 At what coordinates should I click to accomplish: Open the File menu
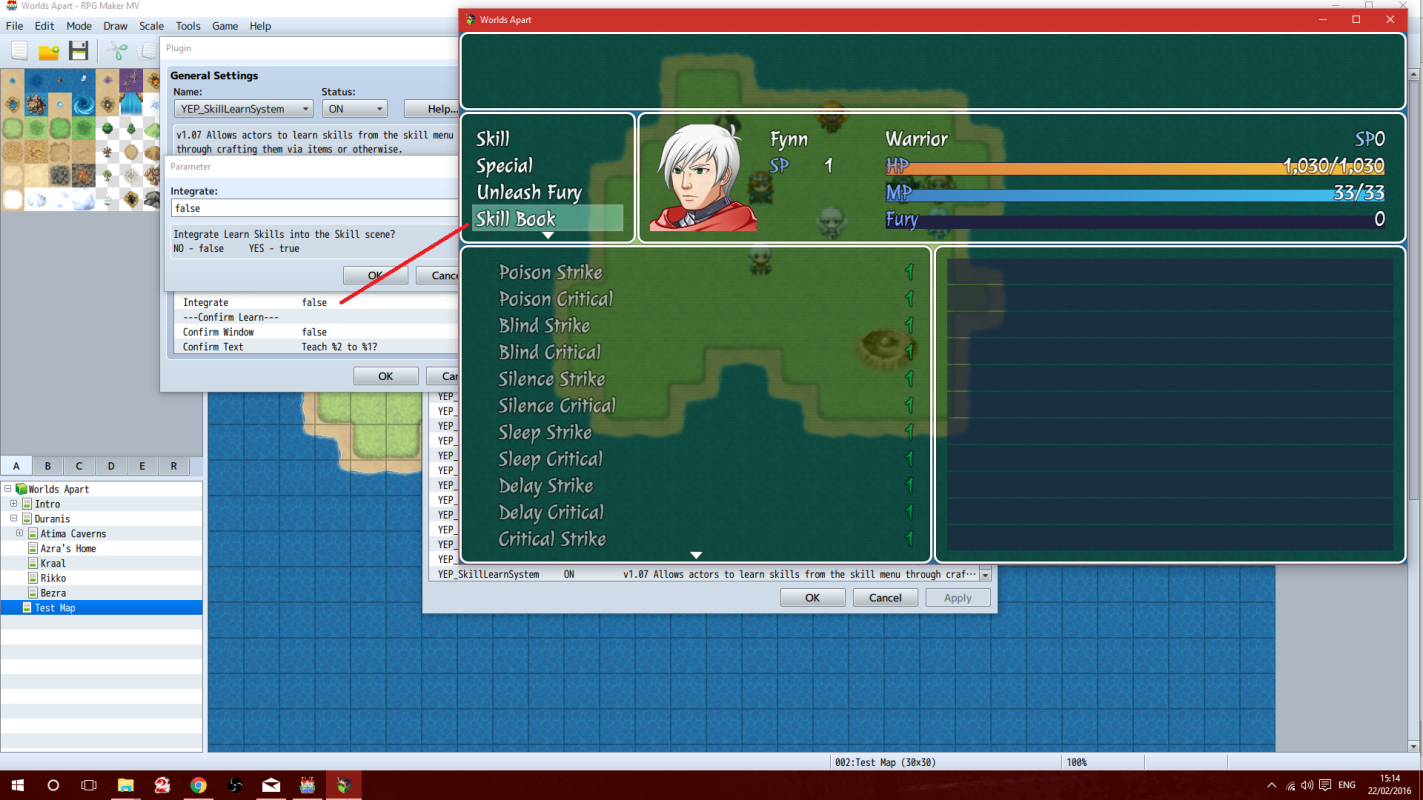click(x=14, y=26)
